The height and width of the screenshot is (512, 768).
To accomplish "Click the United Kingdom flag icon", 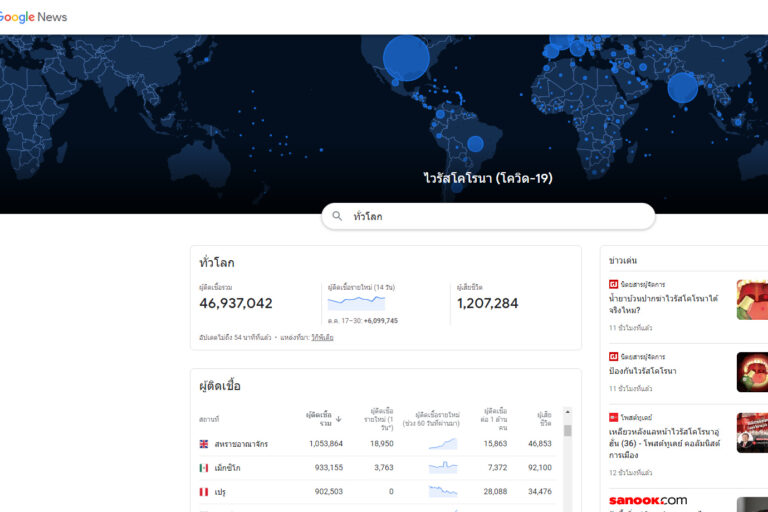I will [x=204, y=444].
